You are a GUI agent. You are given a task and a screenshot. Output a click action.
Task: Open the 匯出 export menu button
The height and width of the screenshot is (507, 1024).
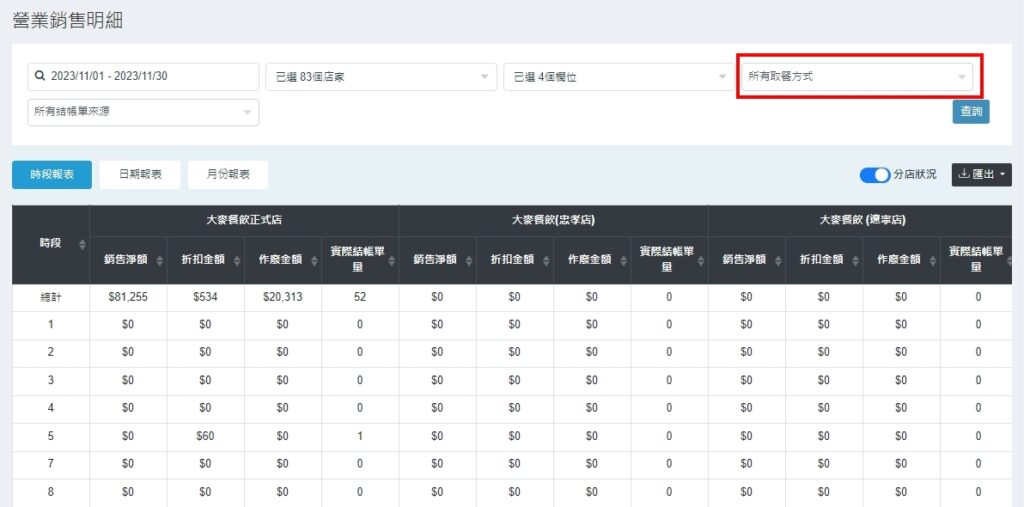[x=981, y=175]
